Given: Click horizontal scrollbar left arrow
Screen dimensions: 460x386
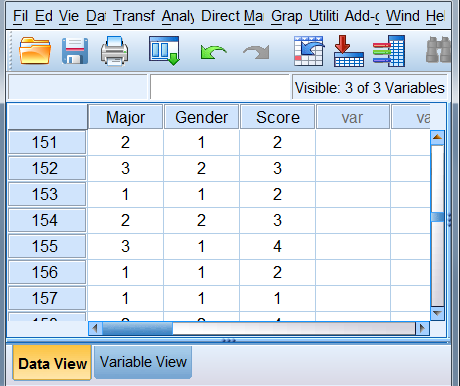Looking at the screenshot, I should pos(95,328).
